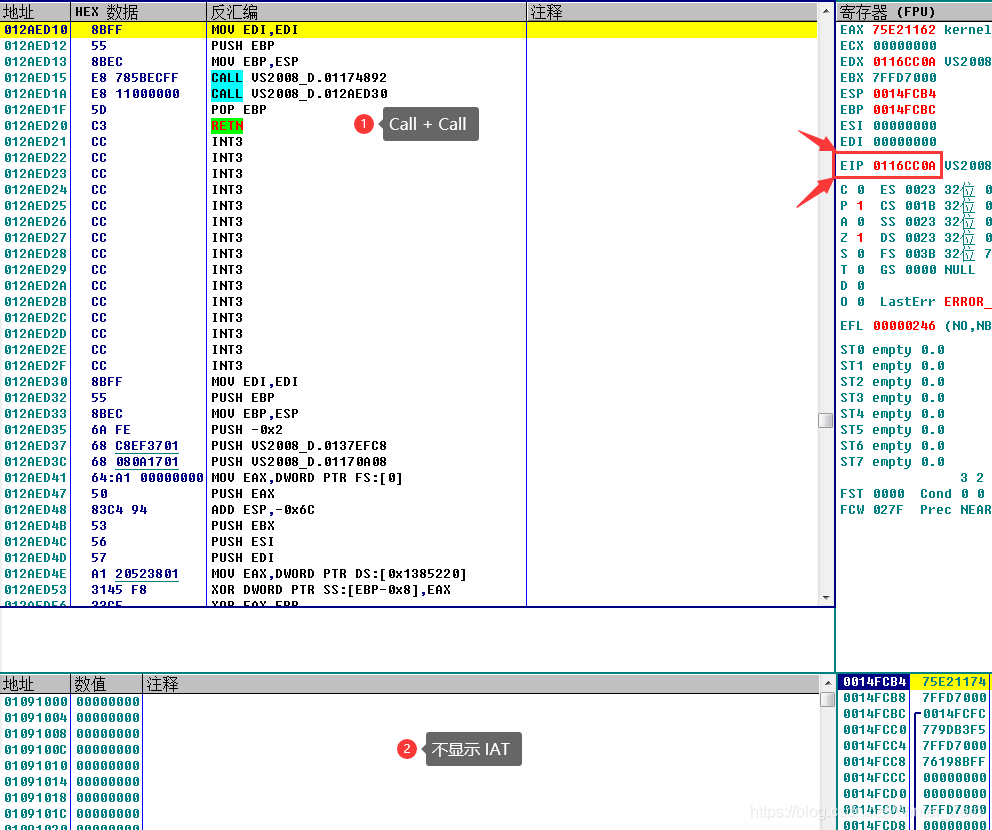
Task: Click FCW value 027F
Action: click(x=888, y=510)
